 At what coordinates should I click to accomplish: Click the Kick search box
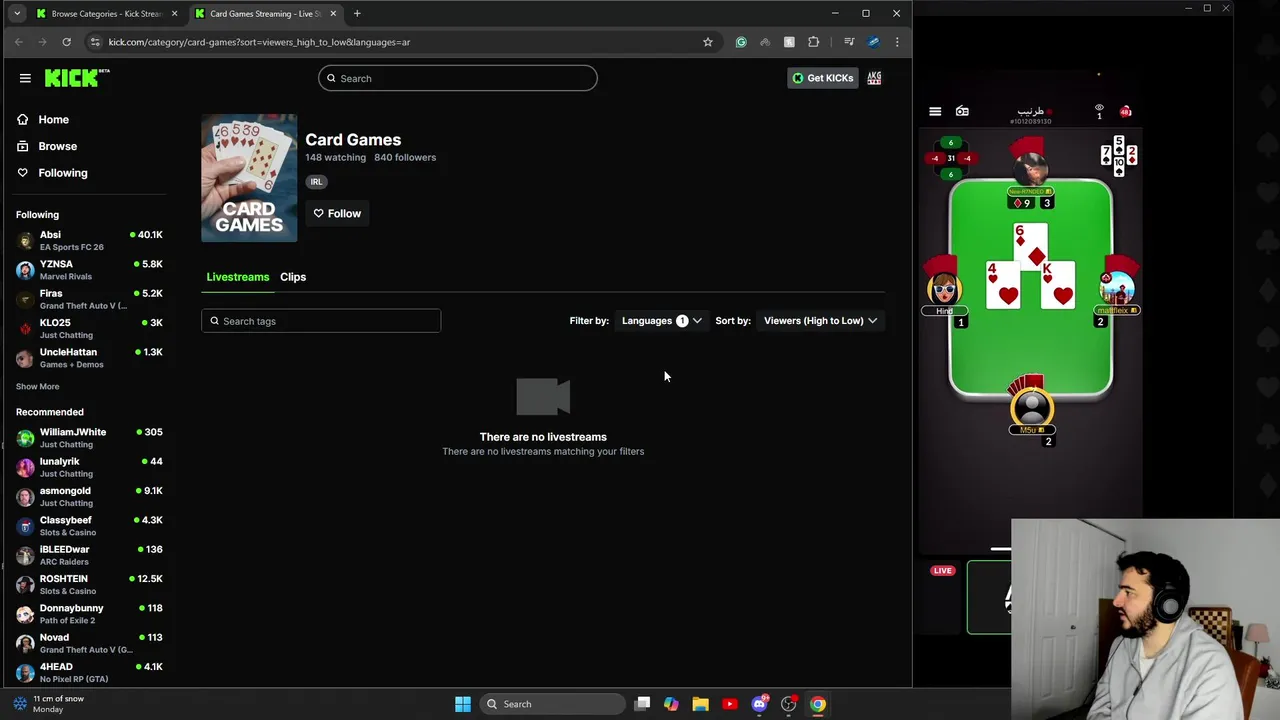click(x=458, y=78)
